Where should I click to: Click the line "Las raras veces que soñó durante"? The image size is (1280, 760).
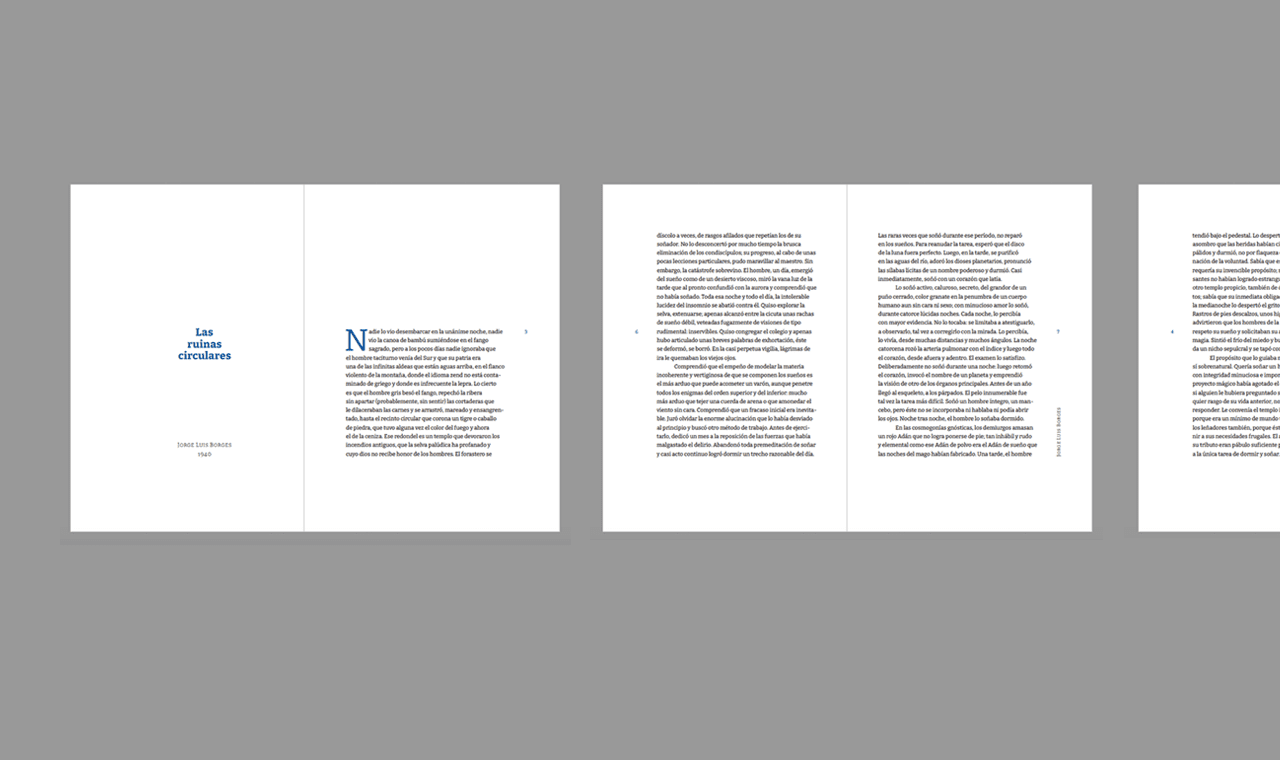(x=950, y=235)
